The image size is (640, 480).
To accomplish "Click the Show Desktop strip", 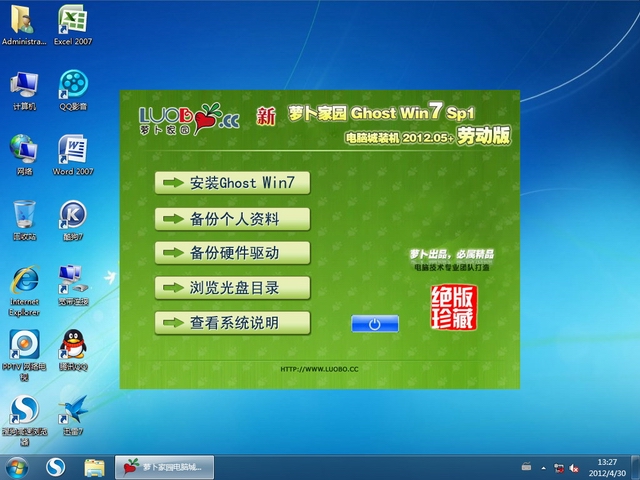I will click(636, 468).
